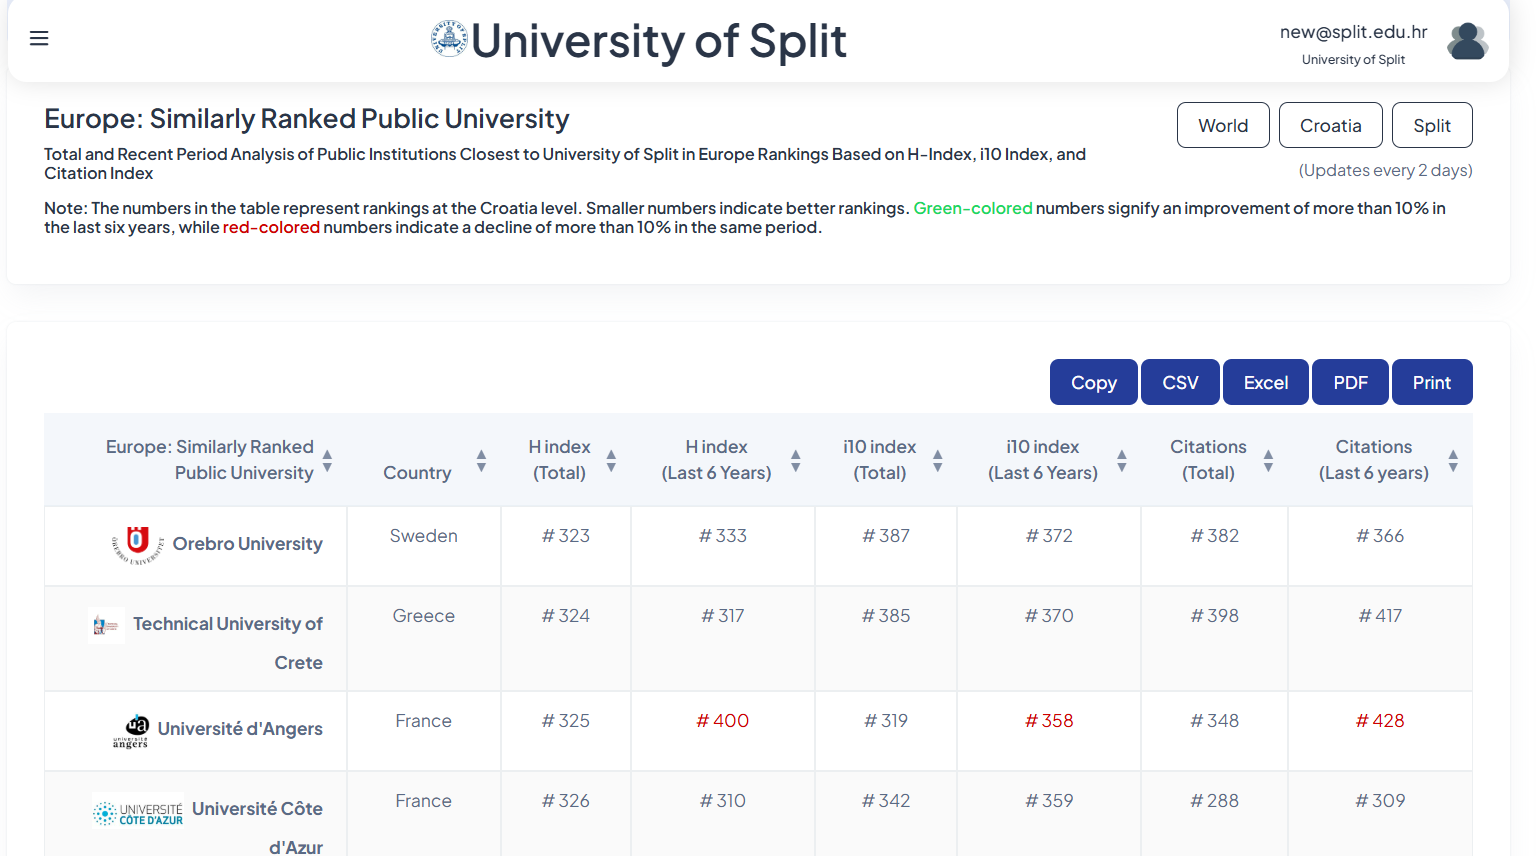Screen dimensions: 1537x856
Task: Export the table as Excel
Action: point(1266,382)
